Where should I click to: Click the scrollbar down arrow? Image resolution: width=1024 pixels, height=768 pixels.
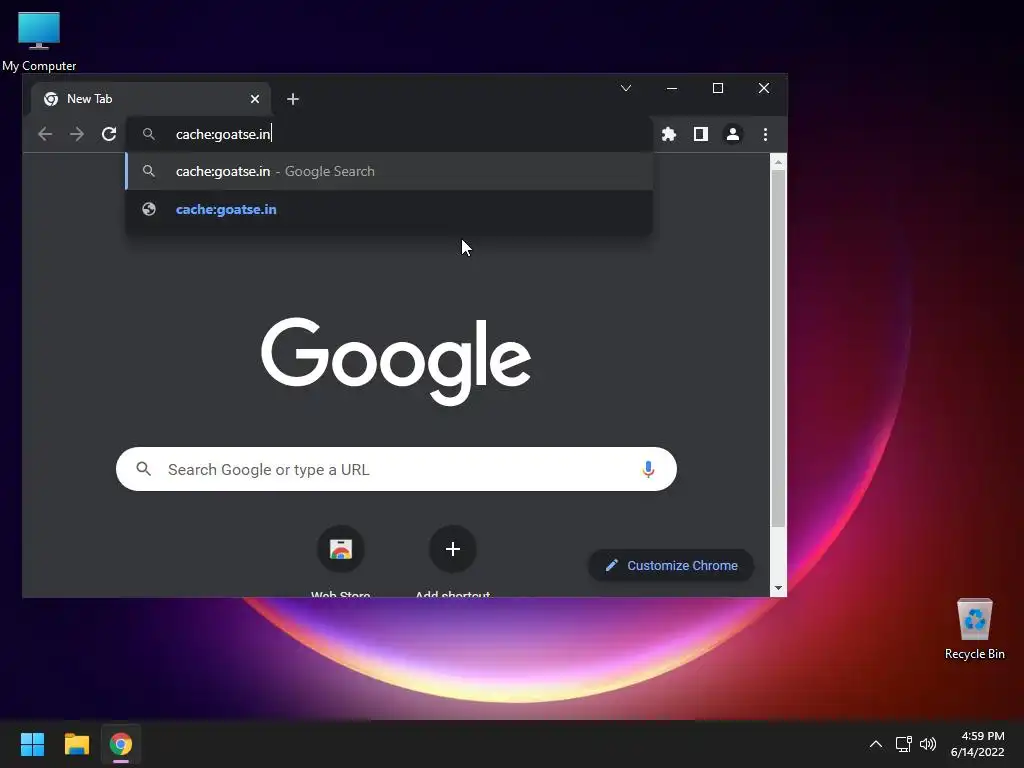pyautogui.click(x=778, y=588)
